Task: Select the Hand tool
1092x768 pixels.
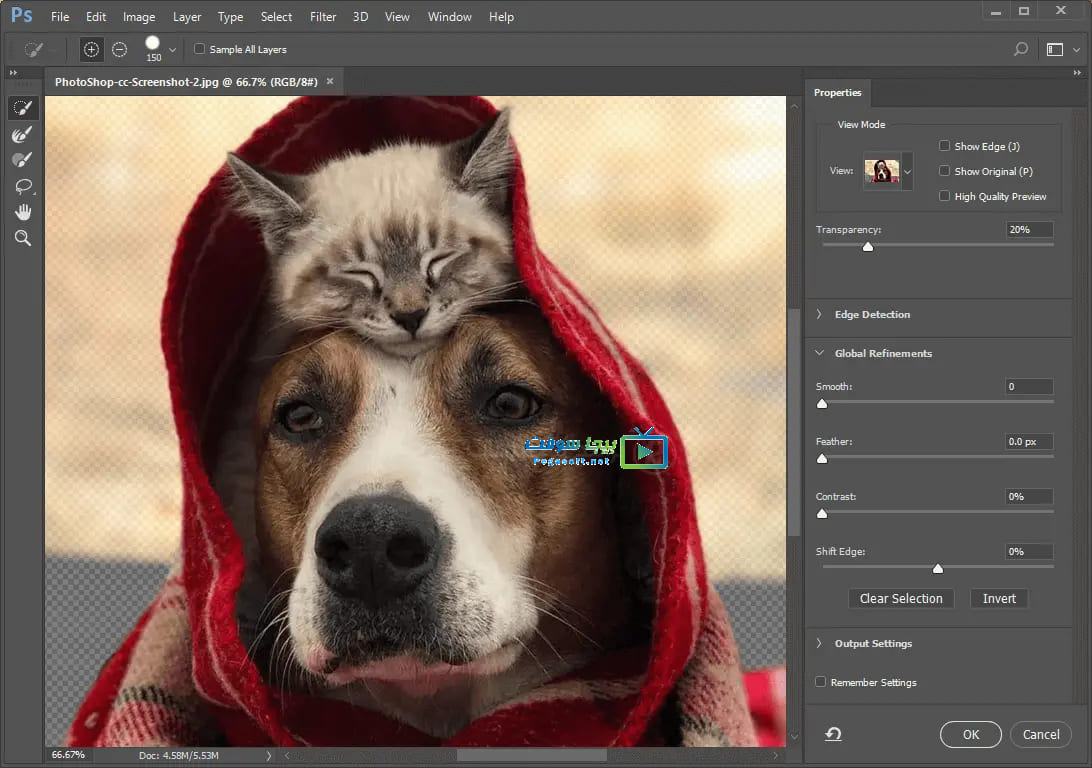Action: pos(22,212)
